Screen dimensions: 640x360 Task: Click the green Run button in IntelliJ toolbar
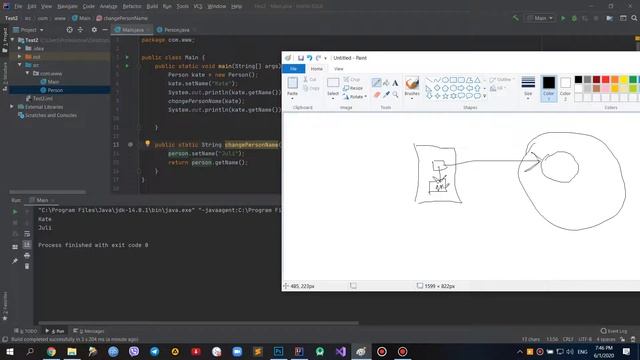563,18
